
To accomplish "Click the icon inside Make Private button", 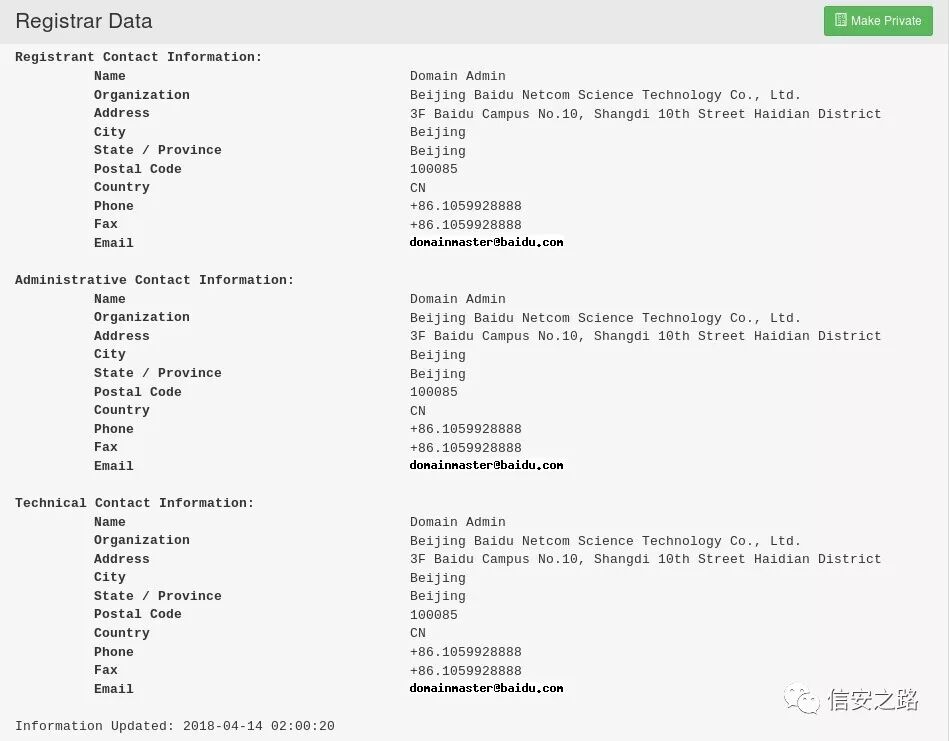I will pos(841,20).
